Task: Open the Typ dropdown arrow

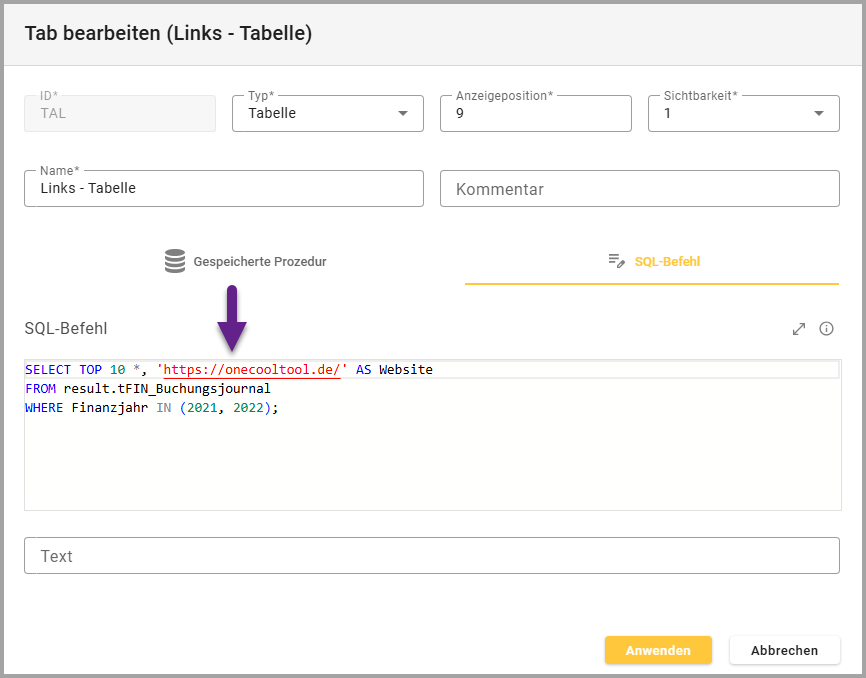Action: [x=403, y=113]
